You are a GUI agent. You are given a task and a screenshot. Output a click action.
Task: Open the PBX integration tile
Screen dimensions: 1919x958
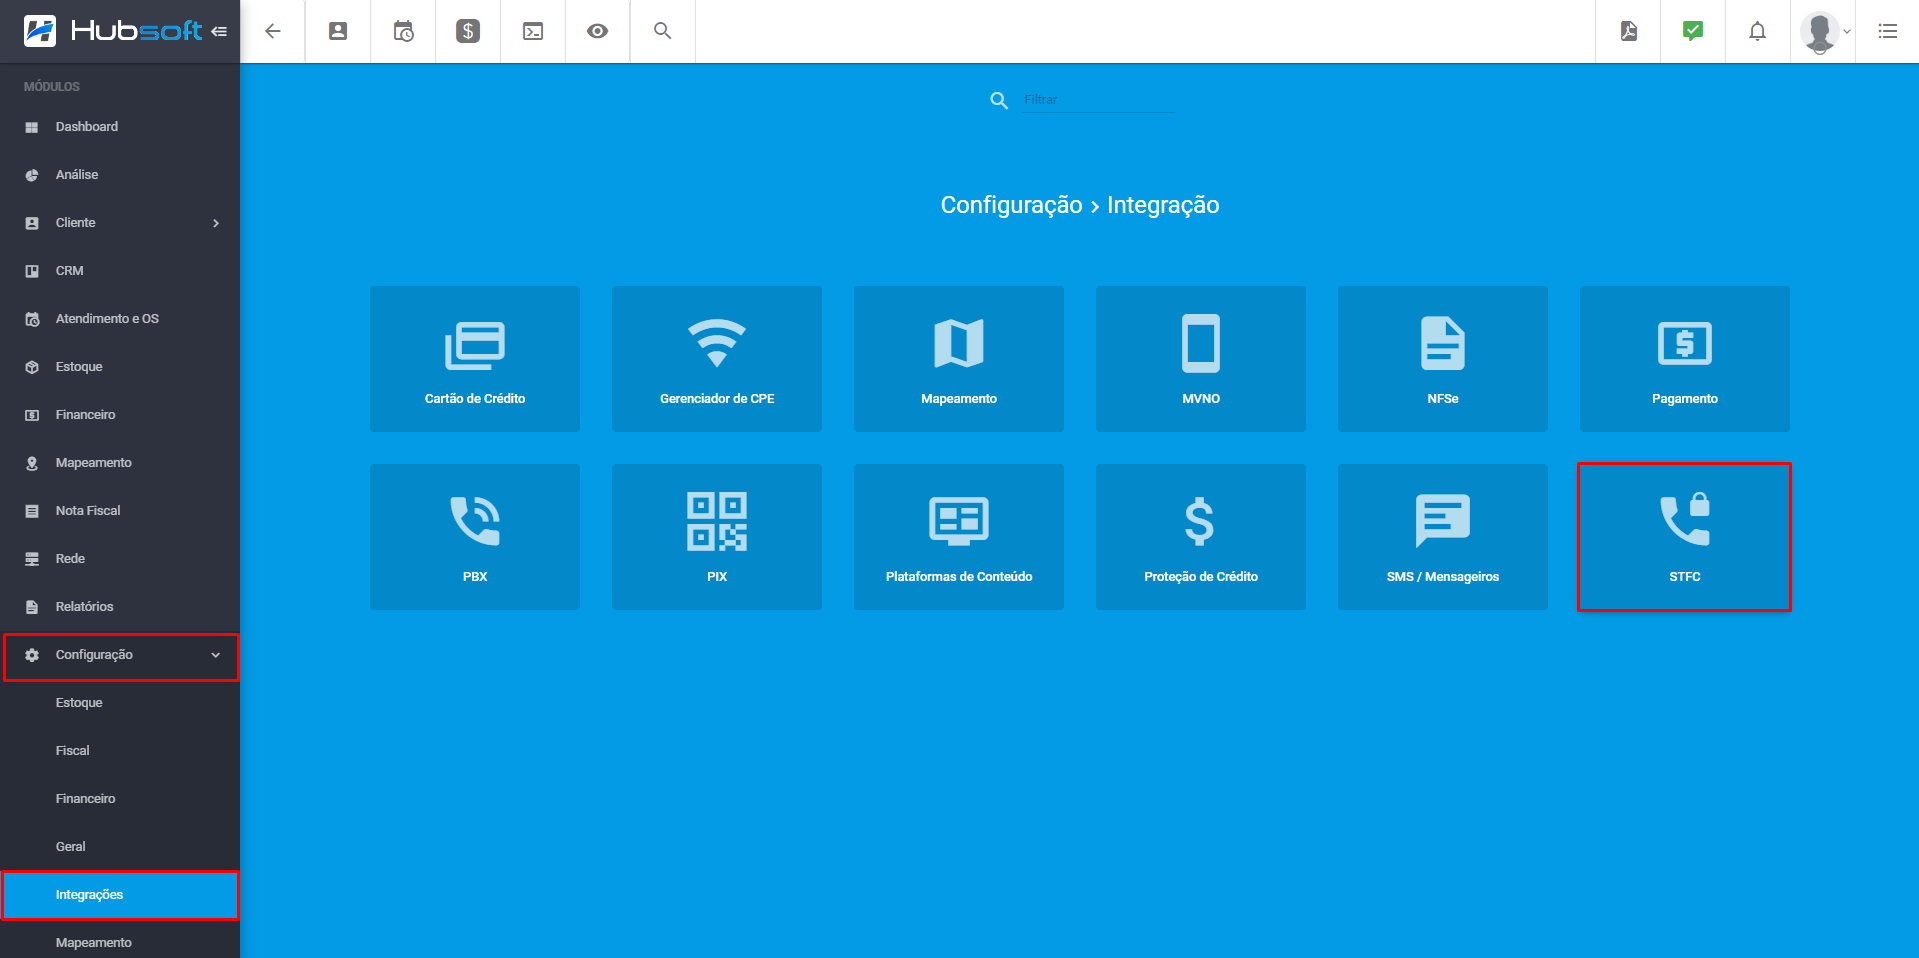click(x=475, y=537)
